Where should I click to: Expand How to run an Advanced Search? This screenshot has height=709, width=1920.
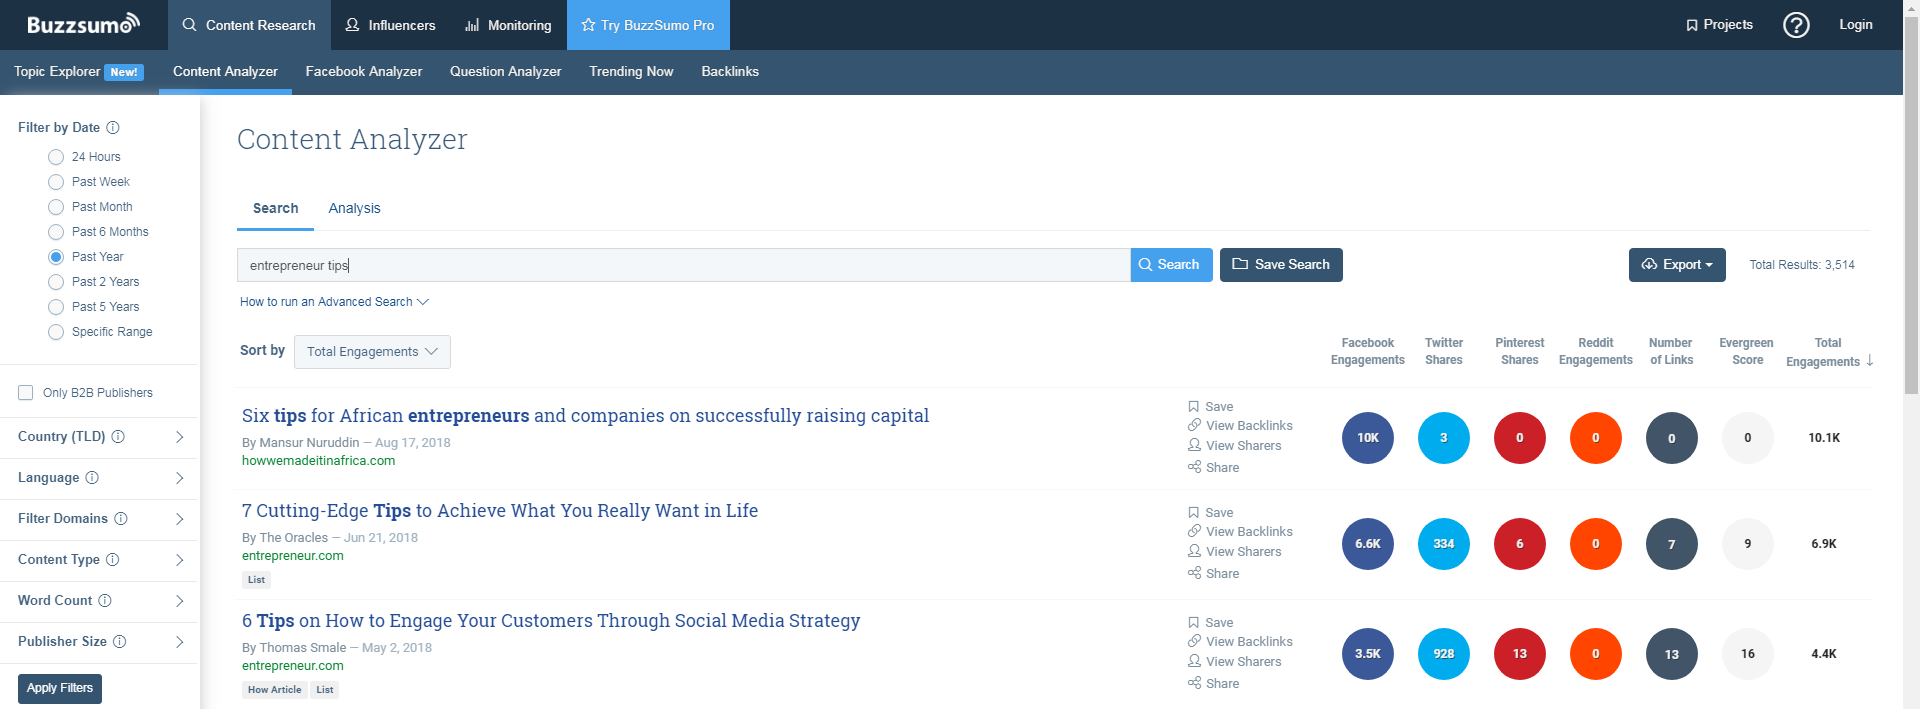(334, 302)
